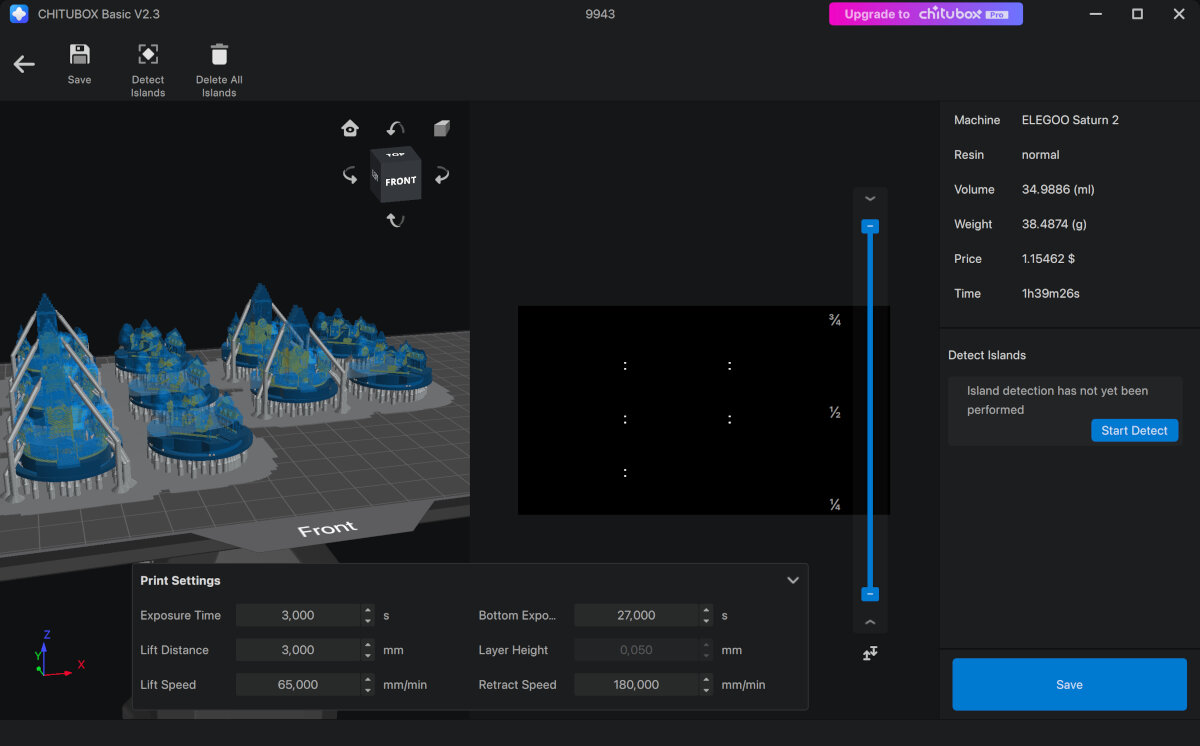The width and height of the screenshot is (1200, 746).
Task: Increase Exposure Time with up stepper
Action: tap(368, 610)
